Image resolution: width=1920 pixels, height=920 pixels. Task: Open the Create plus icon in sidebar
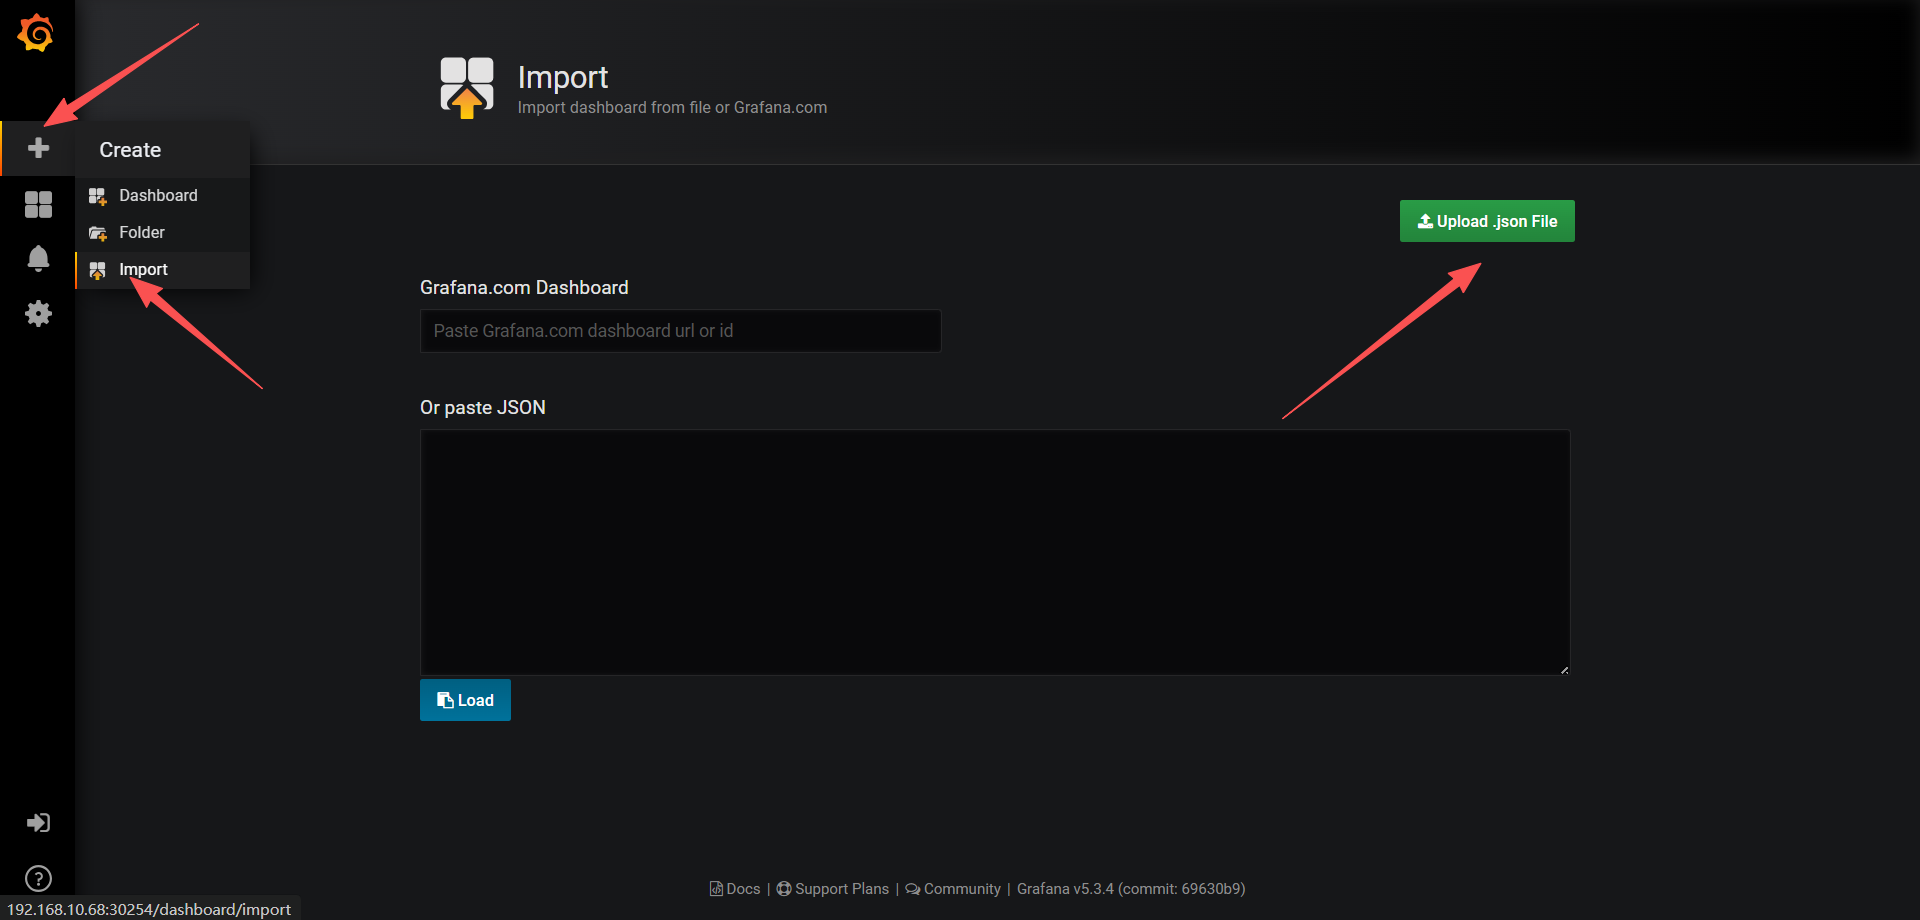pyautogui.click(x=38, y=148)
